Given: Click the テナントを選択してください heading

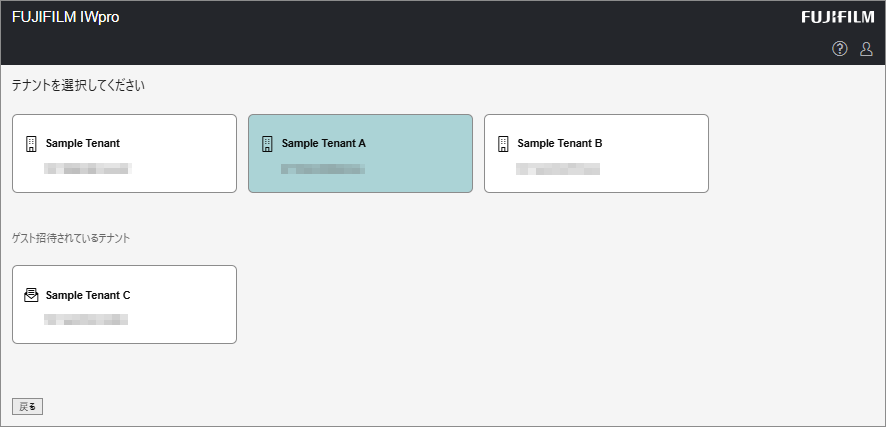Looking at the screenshot, I should tap(78, 85).
